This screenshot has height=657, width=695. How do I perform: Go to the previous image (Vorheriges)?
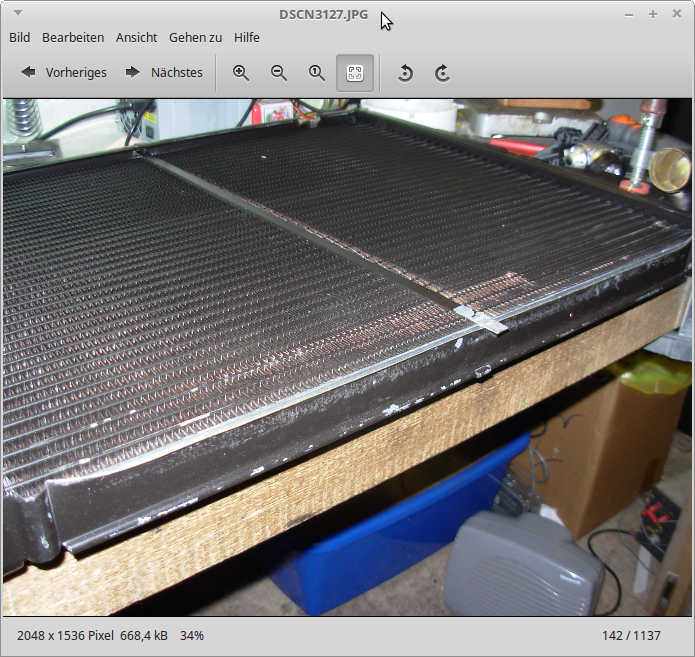[64, 73]
